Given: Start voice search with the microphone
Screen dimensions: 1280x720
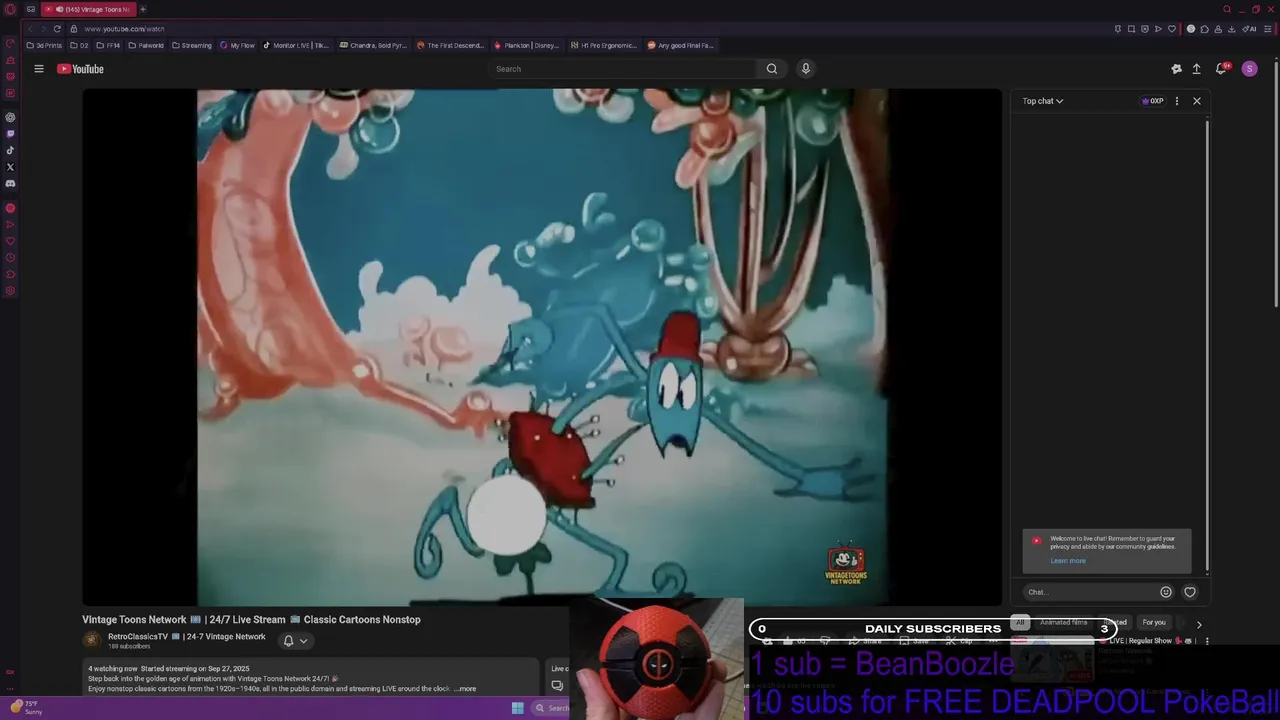Looking at the screenshot, I should [x=805, y=69].
